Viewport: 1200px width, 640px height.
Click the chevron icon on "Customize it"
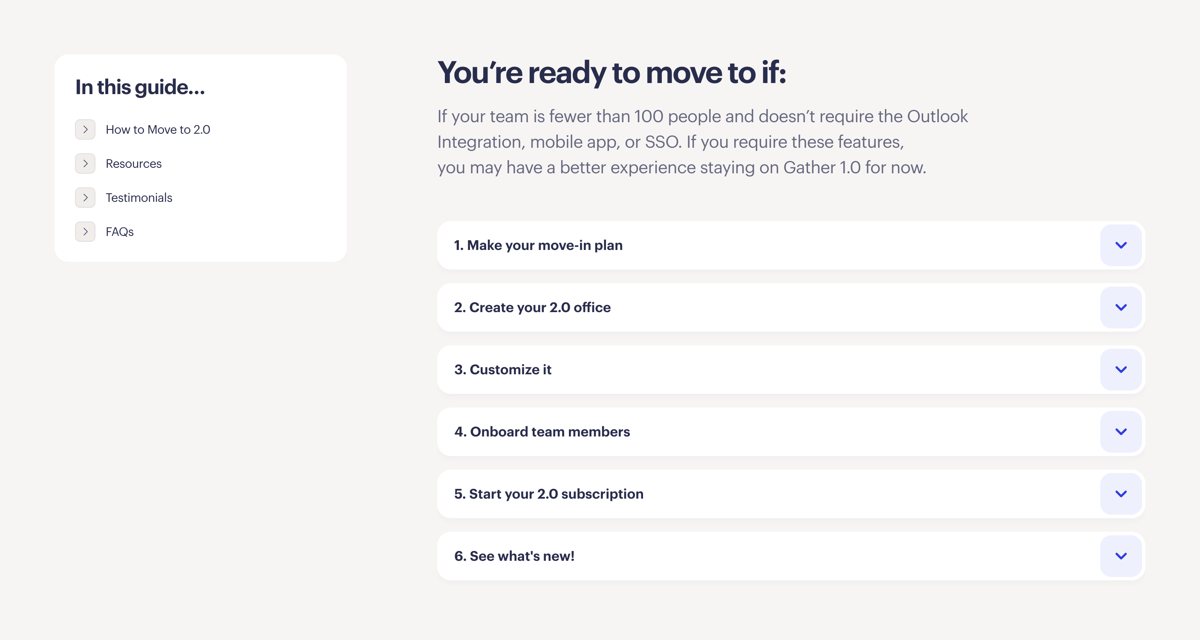[x=1121, y=369]
